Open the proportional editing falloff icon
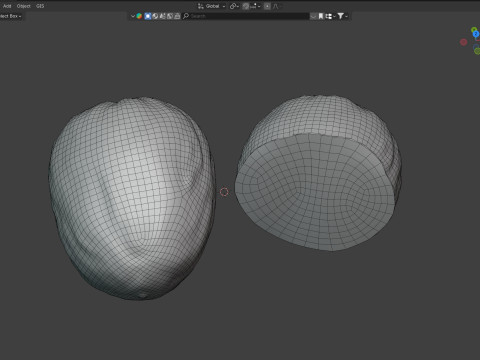Image resolution: width=480 pixels, height=360 pixels. (x=276, y=6)
